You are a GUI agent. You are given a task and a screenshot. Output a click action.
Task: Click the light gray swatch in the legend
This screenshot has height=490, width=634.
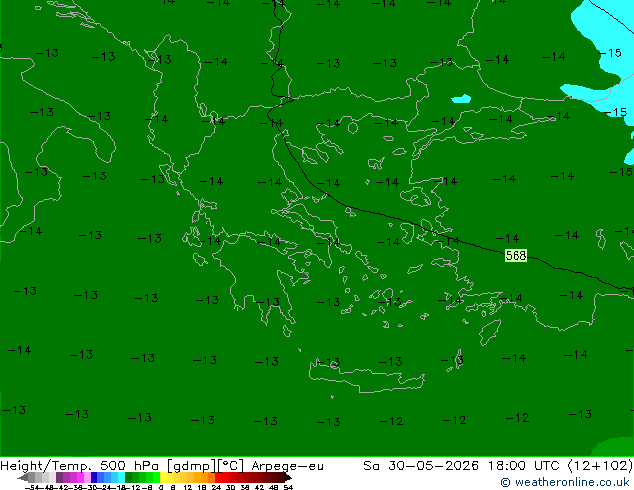point(52,477)
